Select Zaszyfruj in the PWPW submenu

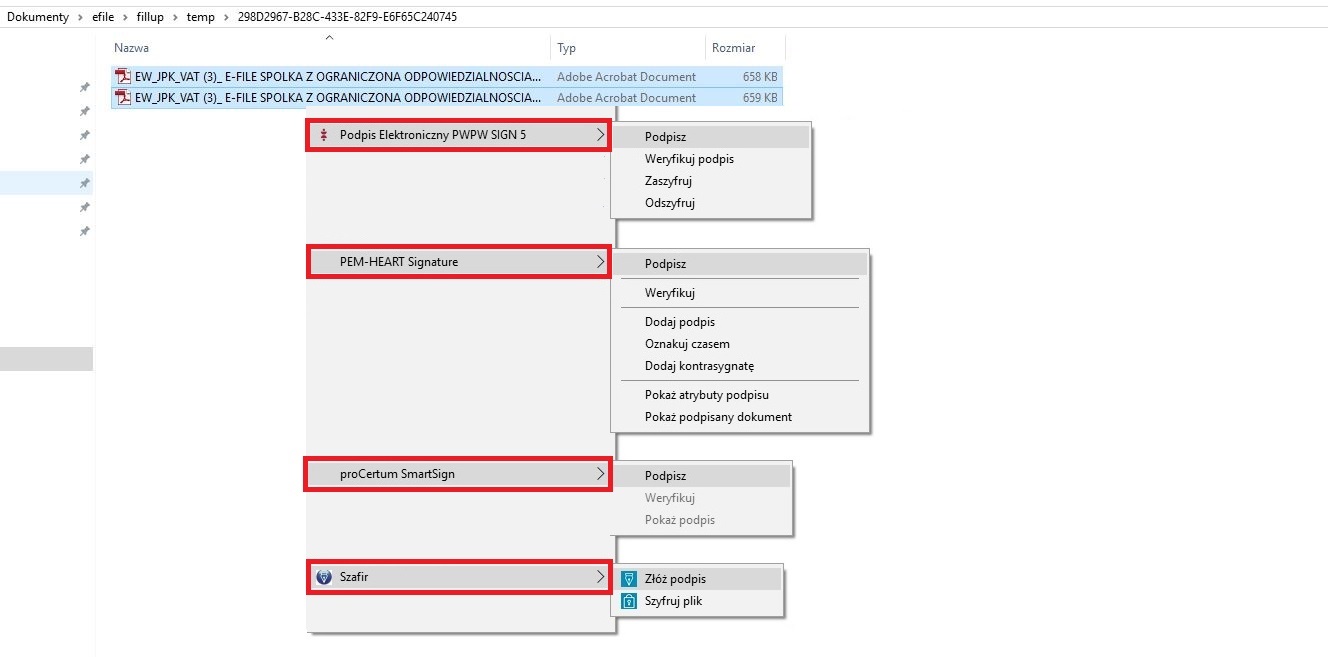tap(710, 181)
